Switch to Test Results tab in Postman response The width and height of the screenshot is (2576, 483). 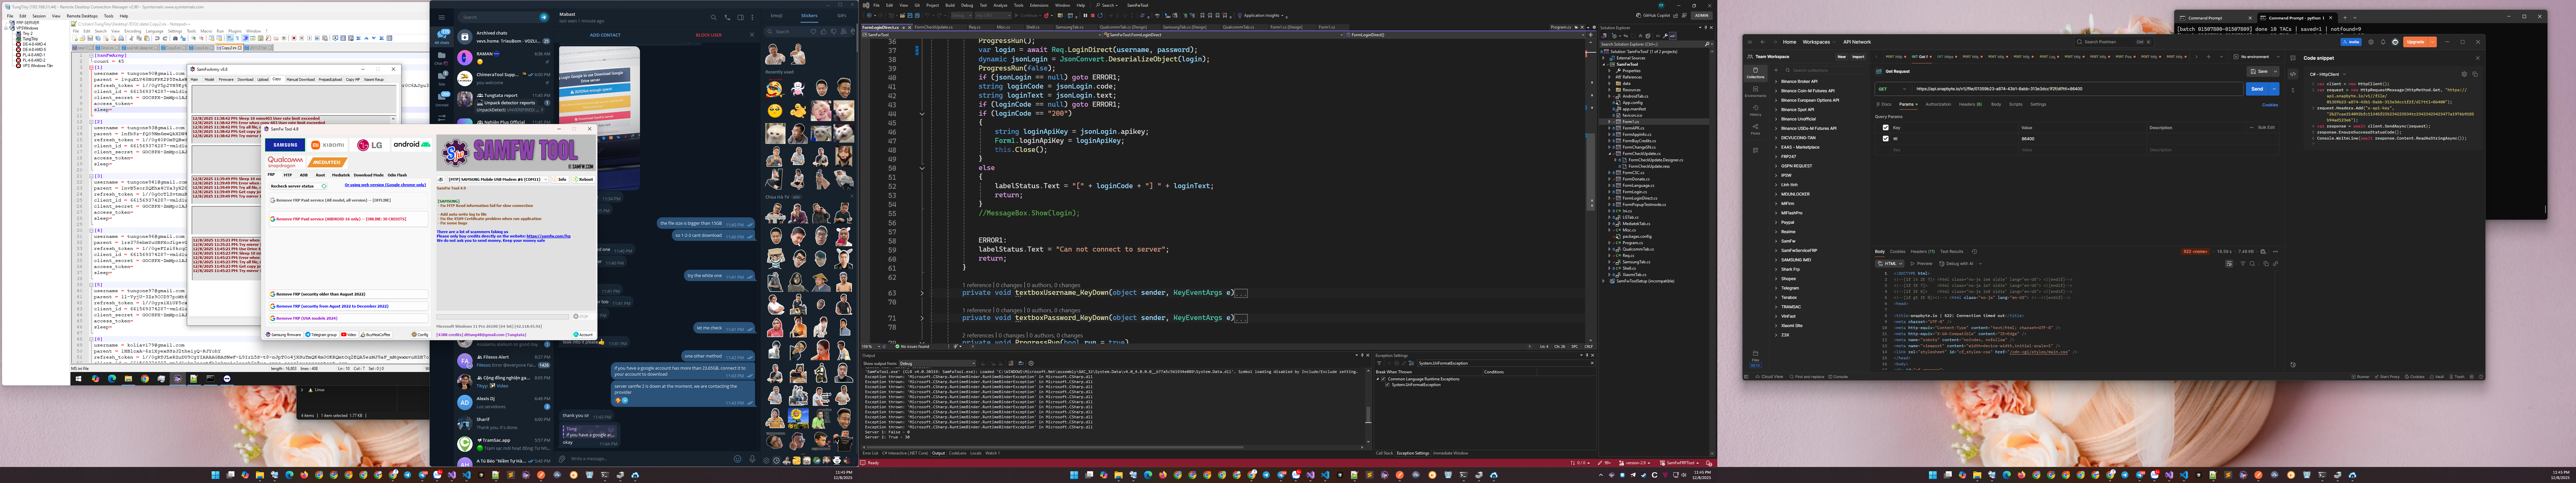[1952, 252]
